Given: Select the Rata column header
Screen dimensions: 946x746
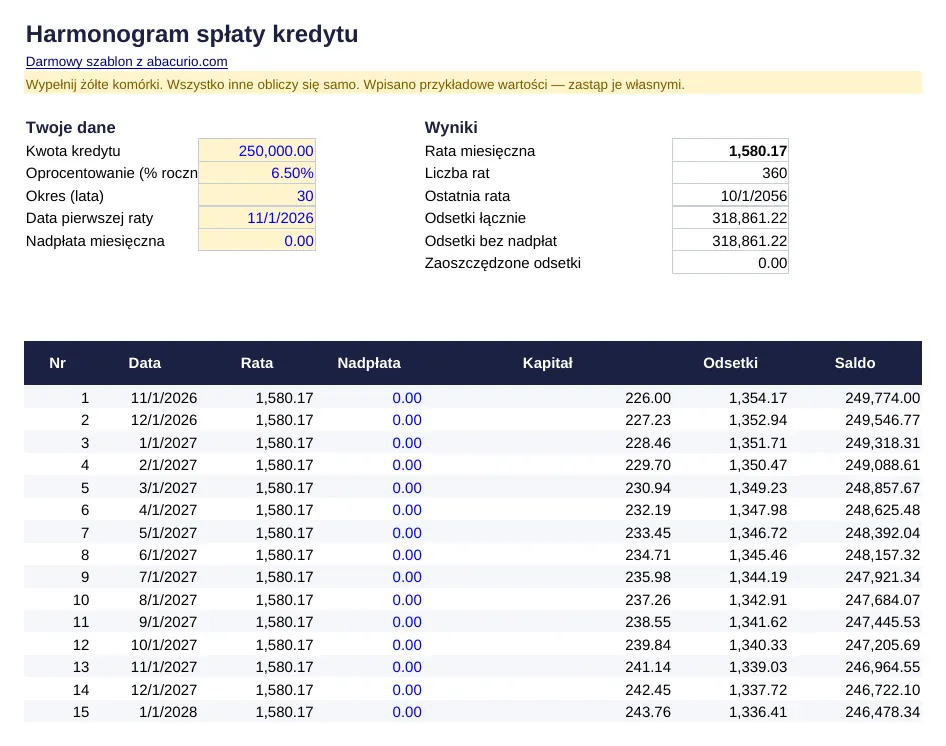Looking at the screenshot, I should (257, 363).
